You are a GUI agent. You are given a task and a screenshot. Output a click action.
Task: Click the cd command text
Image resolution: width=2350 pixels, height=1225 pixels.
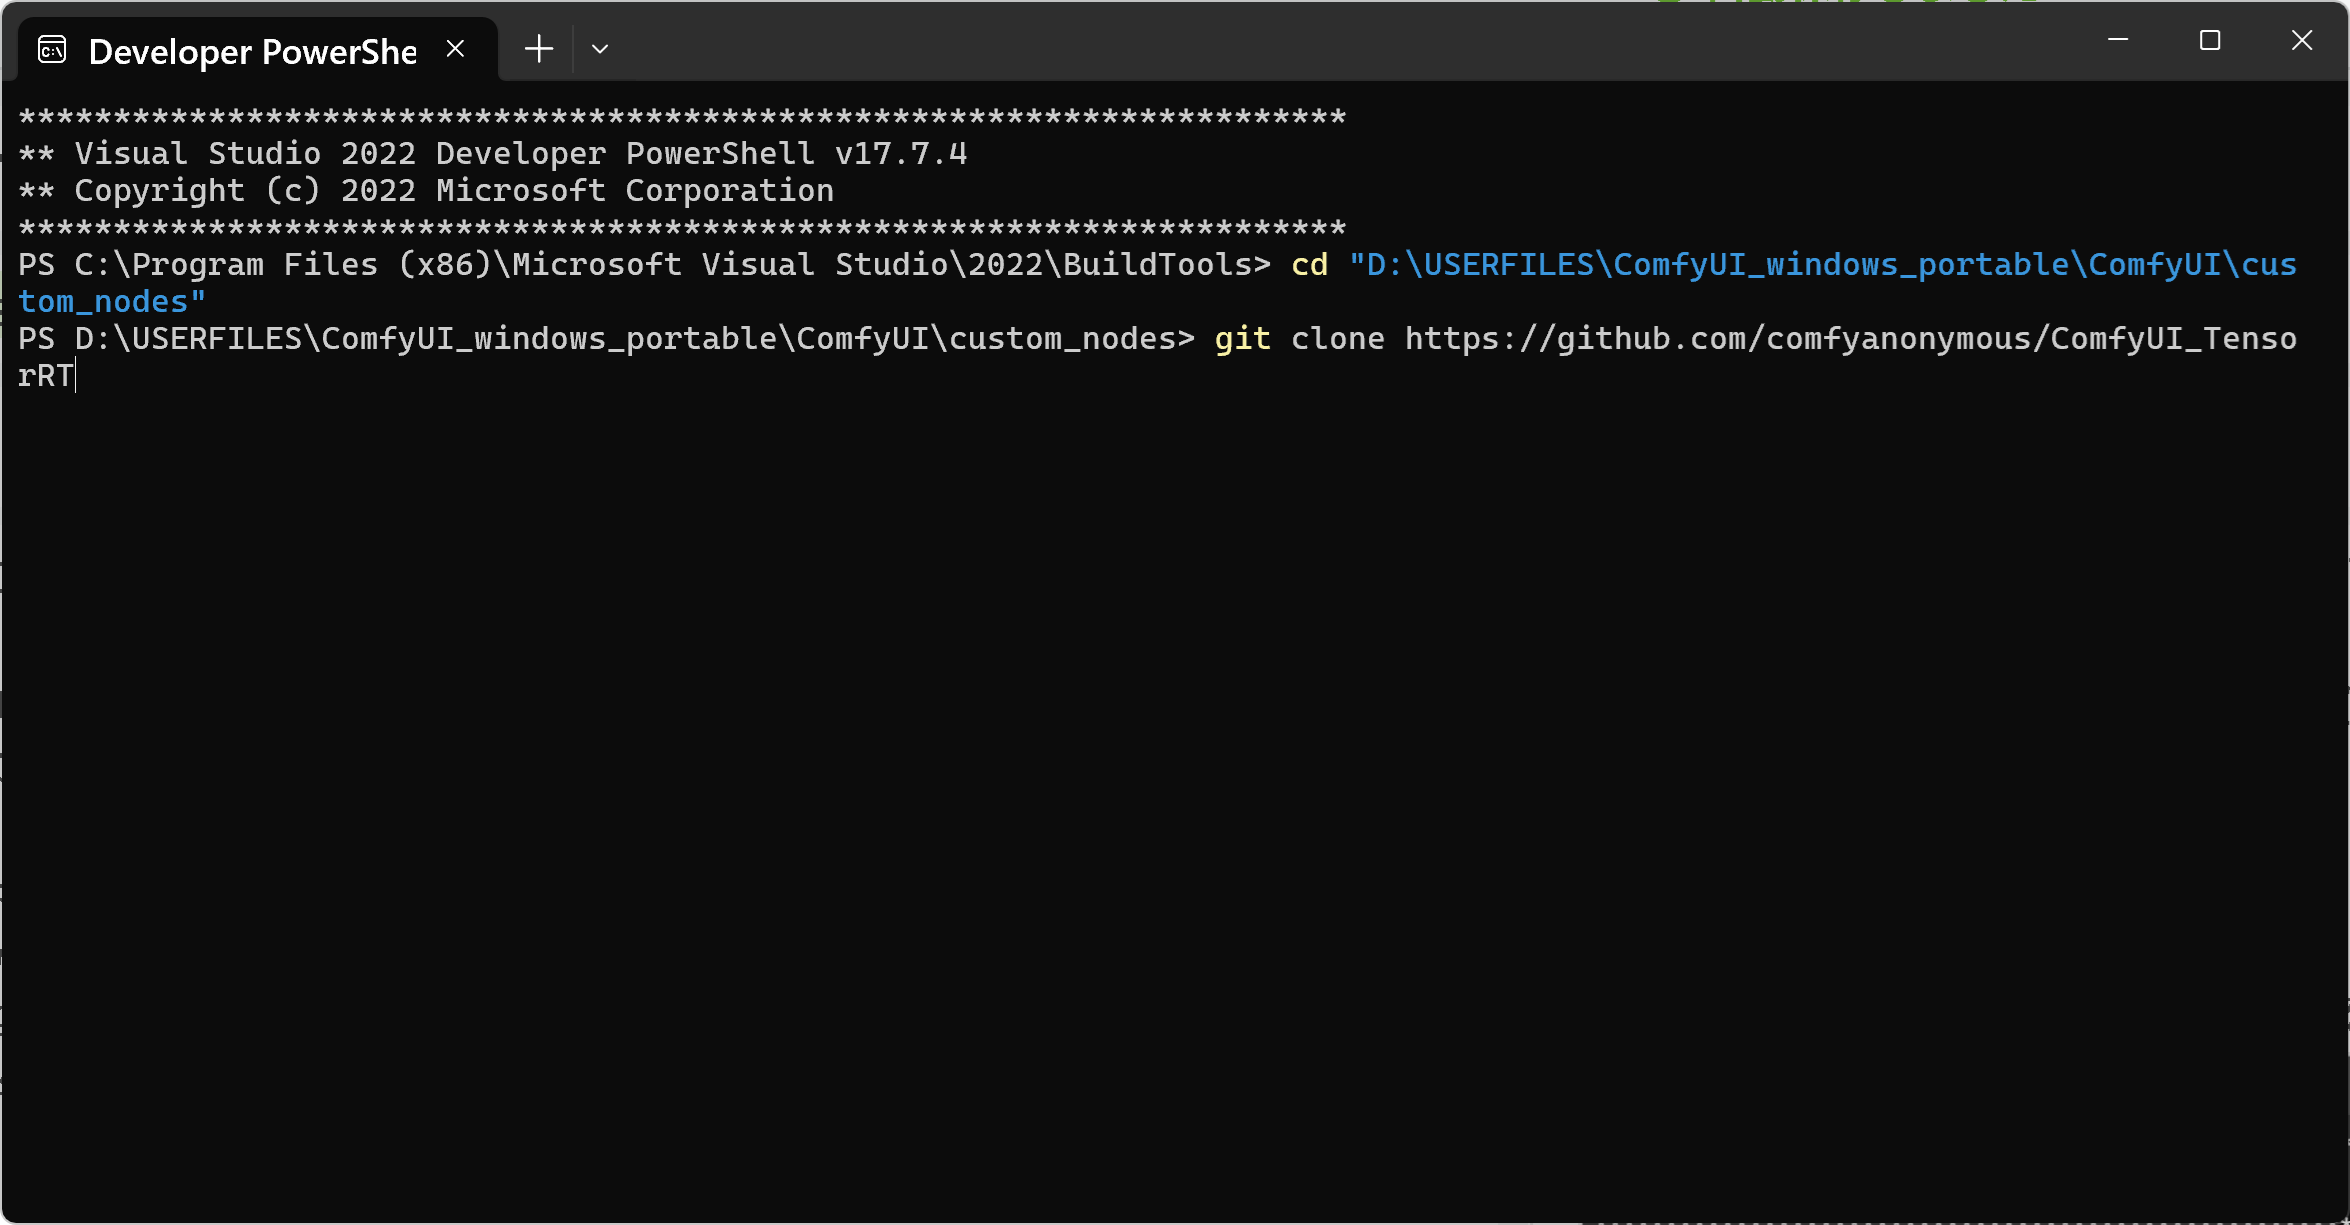(x=1308, y=264)
